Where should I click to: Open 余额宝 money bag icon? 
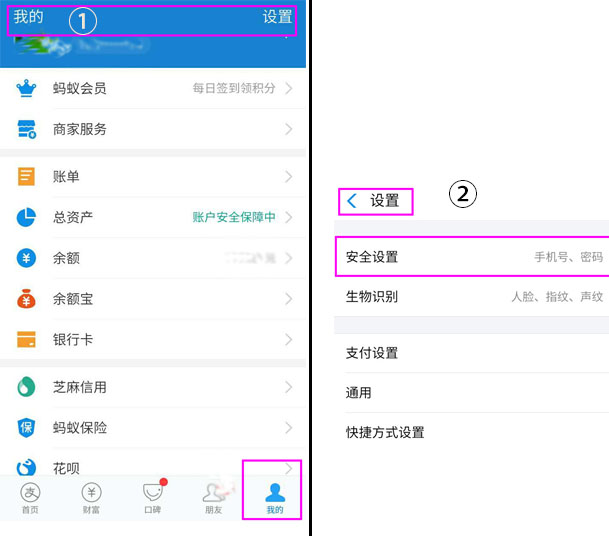(x=26, y=299)
